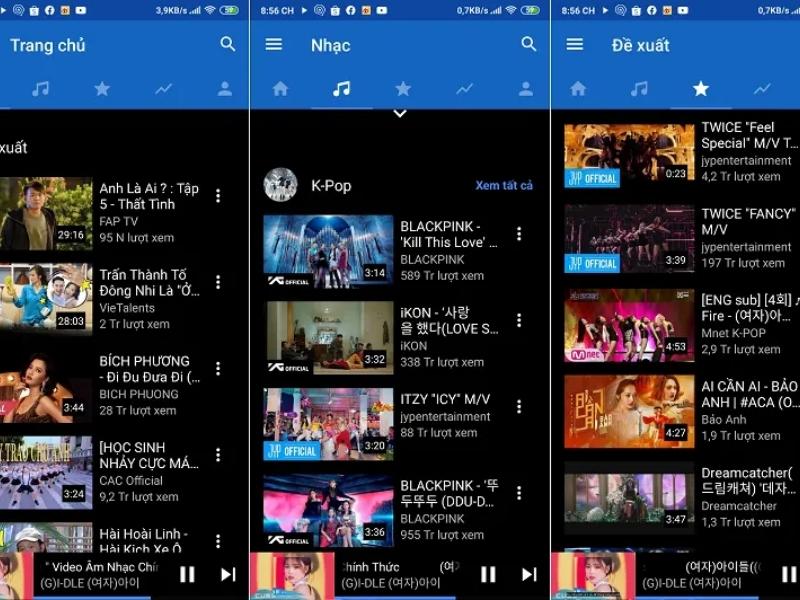The image size is (800, 600).
Task: Go to home tab in Đề xuất screen
Action: [x=578, y=89]
